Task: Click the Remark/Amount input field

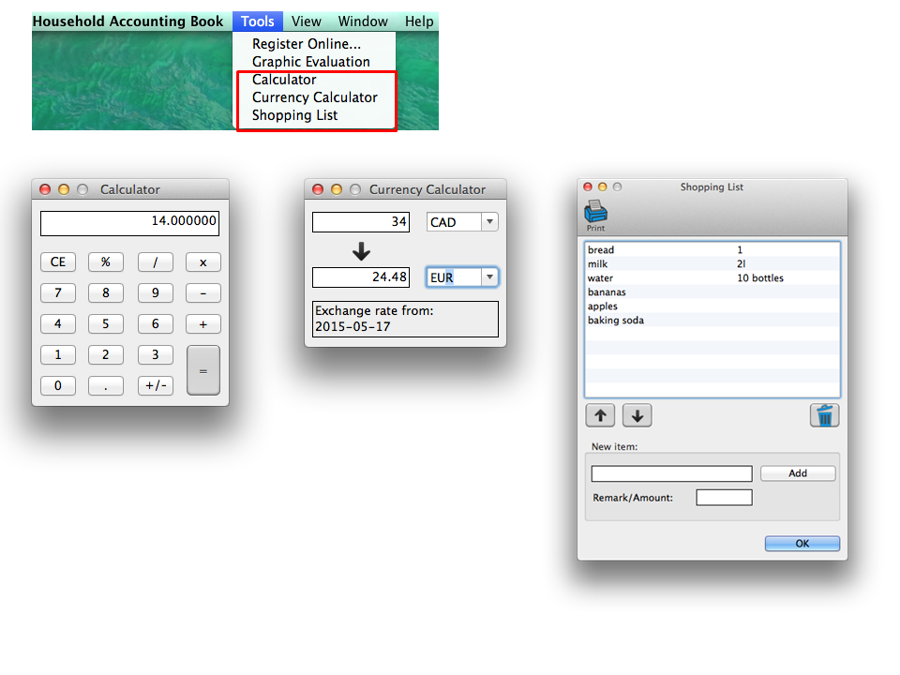Action: [x=724, y=497]
